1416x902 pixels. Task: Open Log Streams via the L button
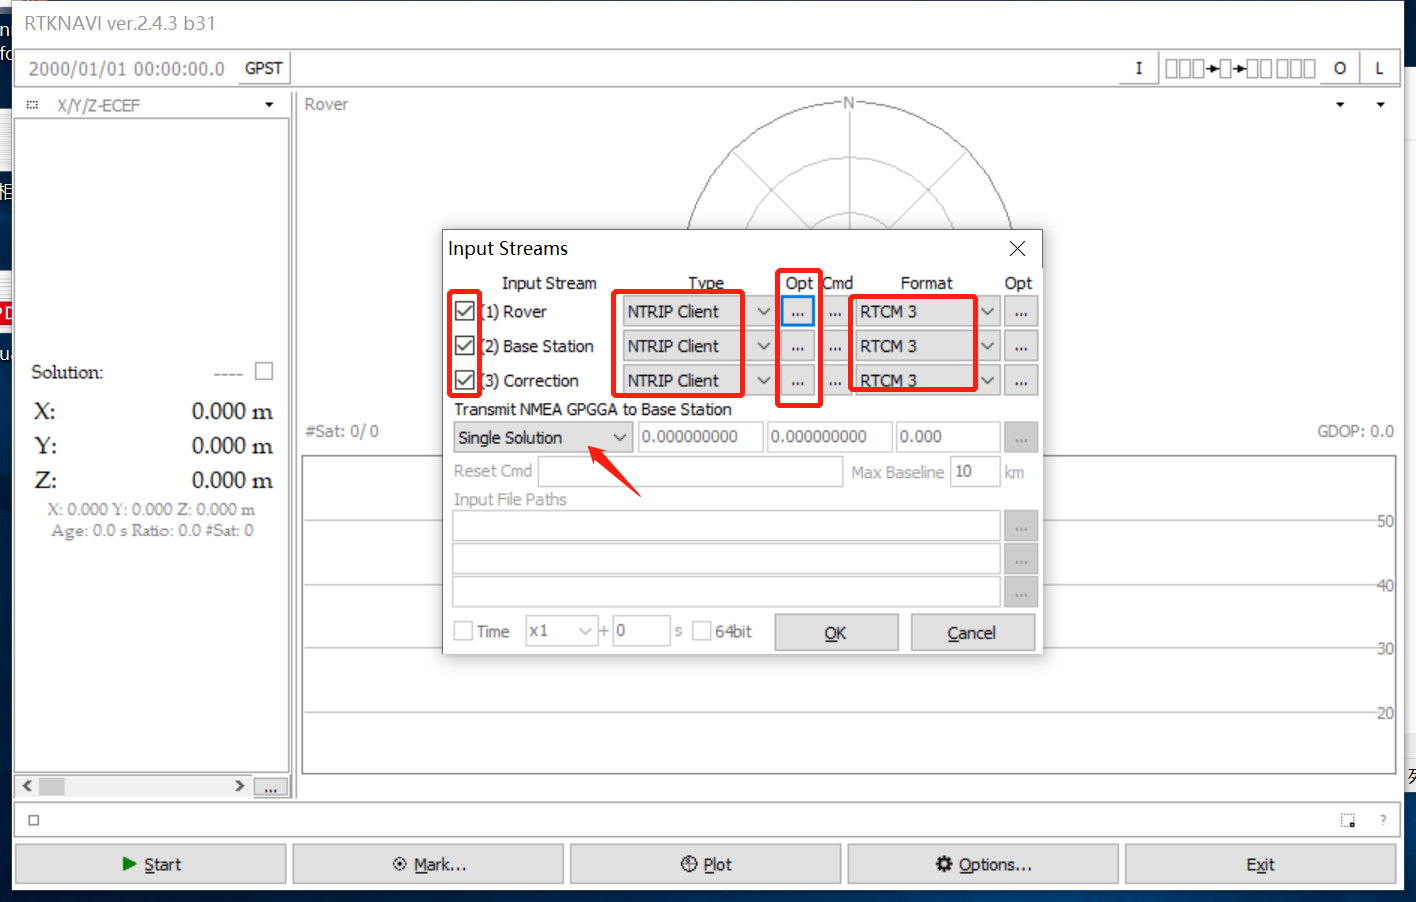click(1379, 68)
